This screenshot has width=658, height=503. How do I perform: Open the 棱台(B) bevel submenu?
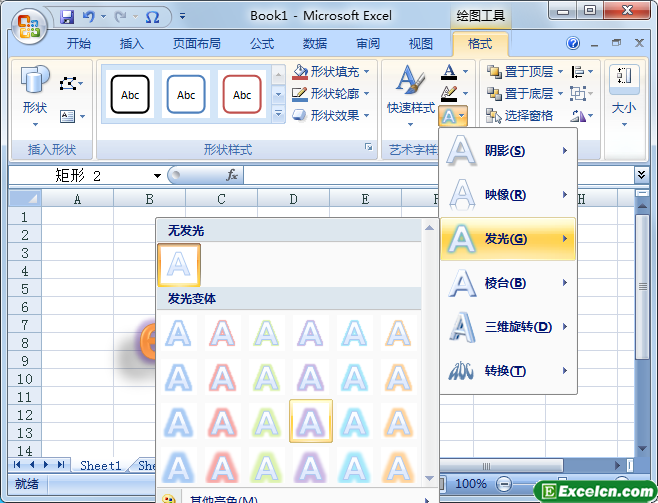pyautogui.click(x=508, y=283)
